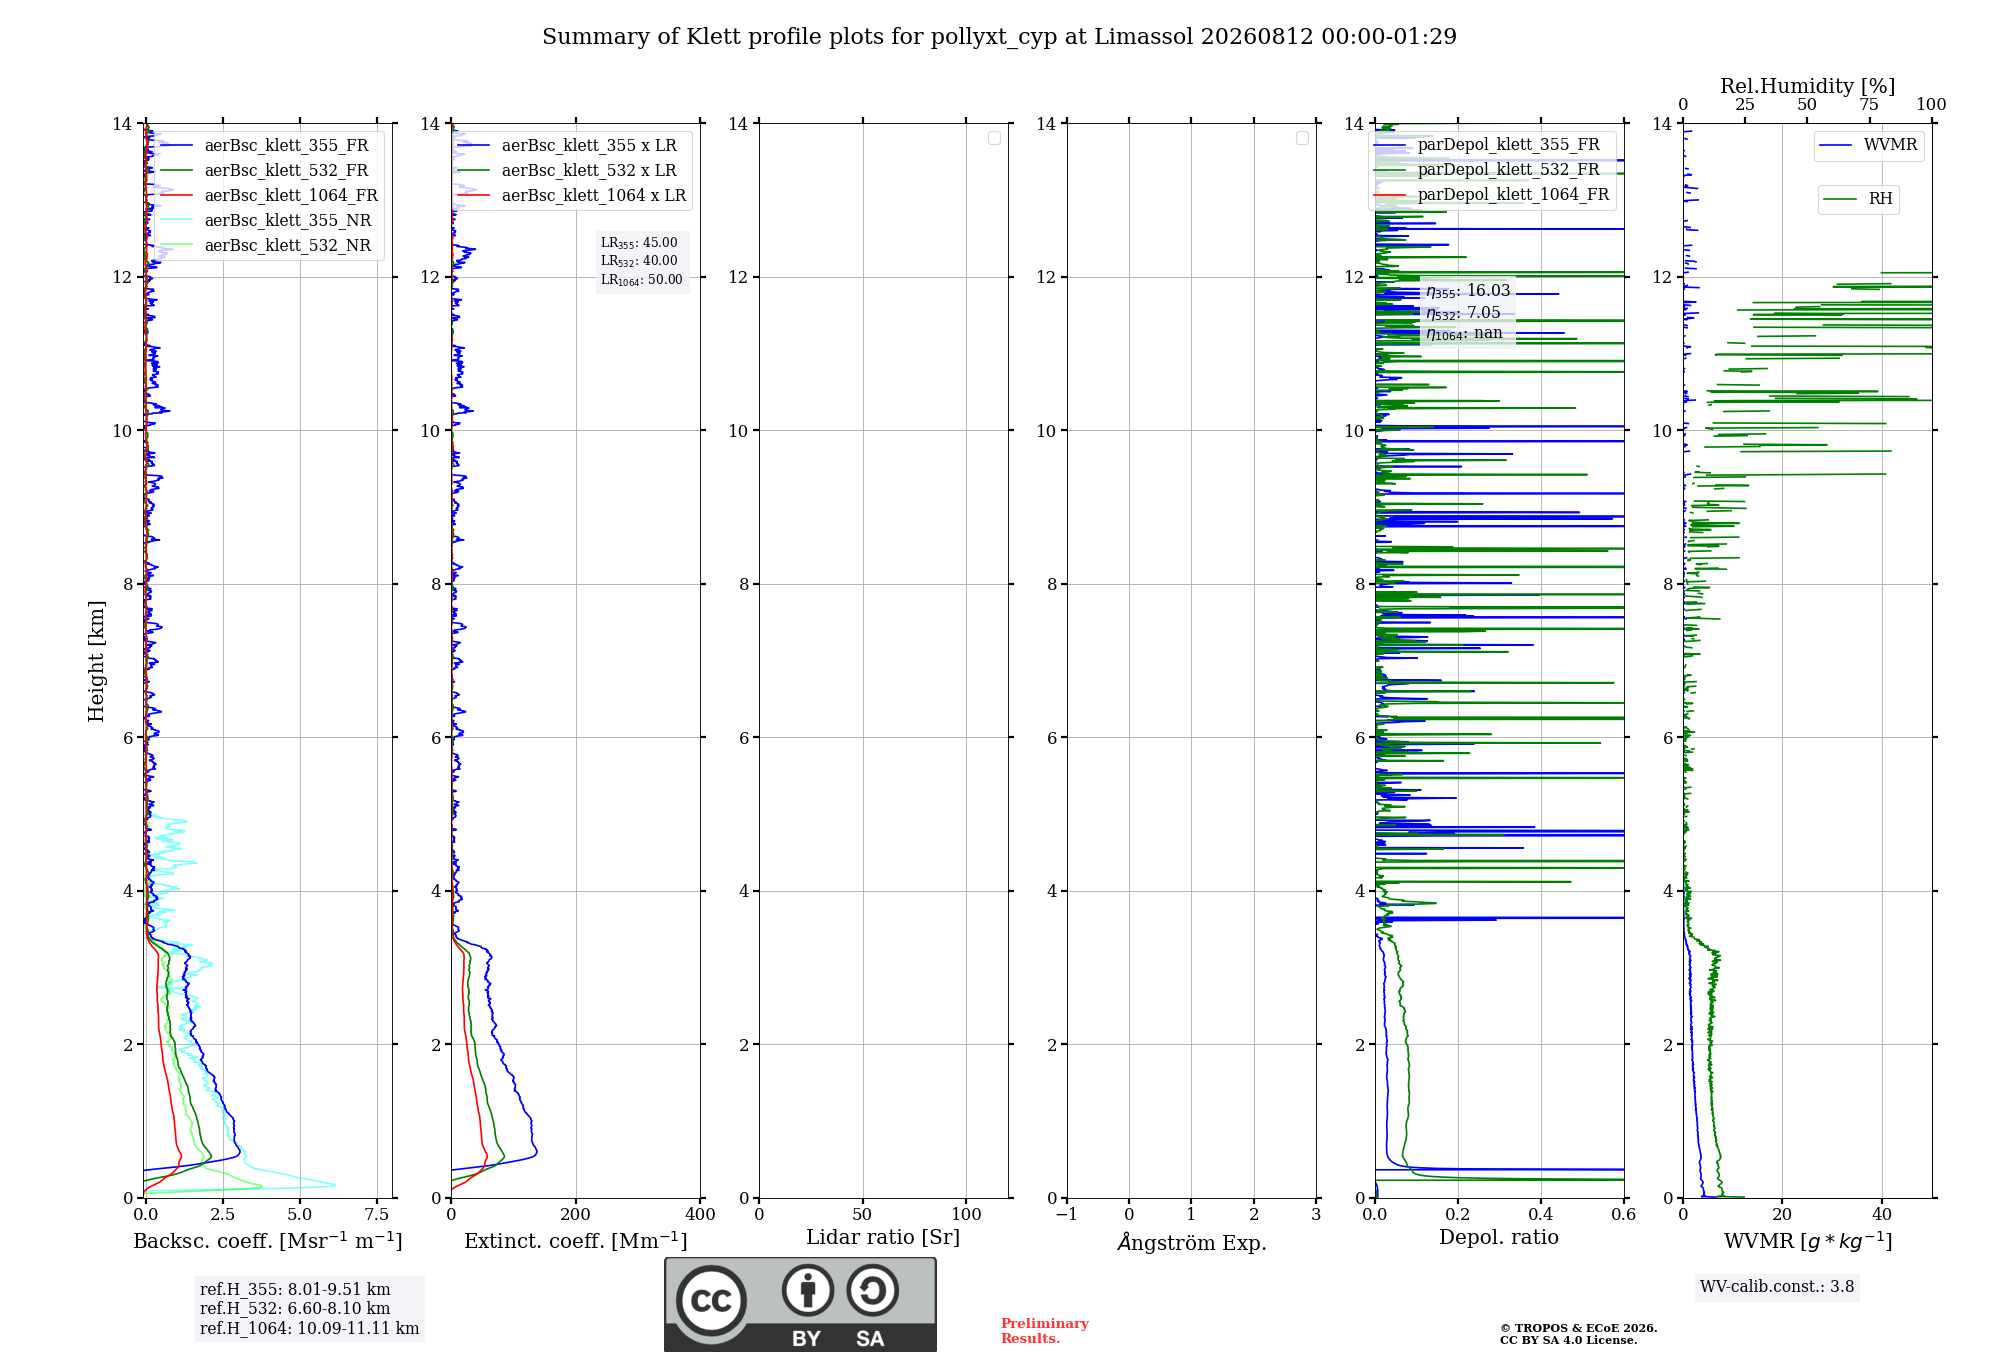This screenshot has height=1360, width=2000.
Task: Click the Rel.Humidity [%] axis title
Action: (x=1807, y=86)
